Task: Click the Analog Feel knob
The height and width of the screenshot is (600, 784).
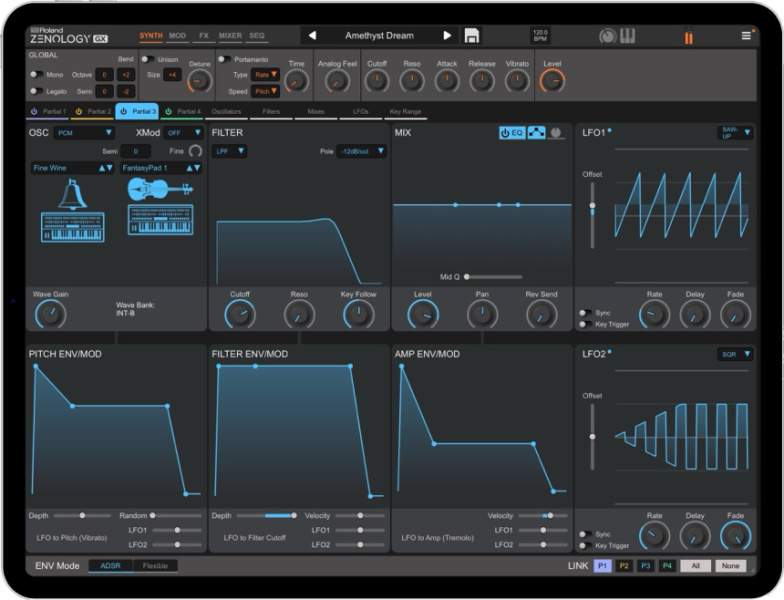Action: click(337, 81)
